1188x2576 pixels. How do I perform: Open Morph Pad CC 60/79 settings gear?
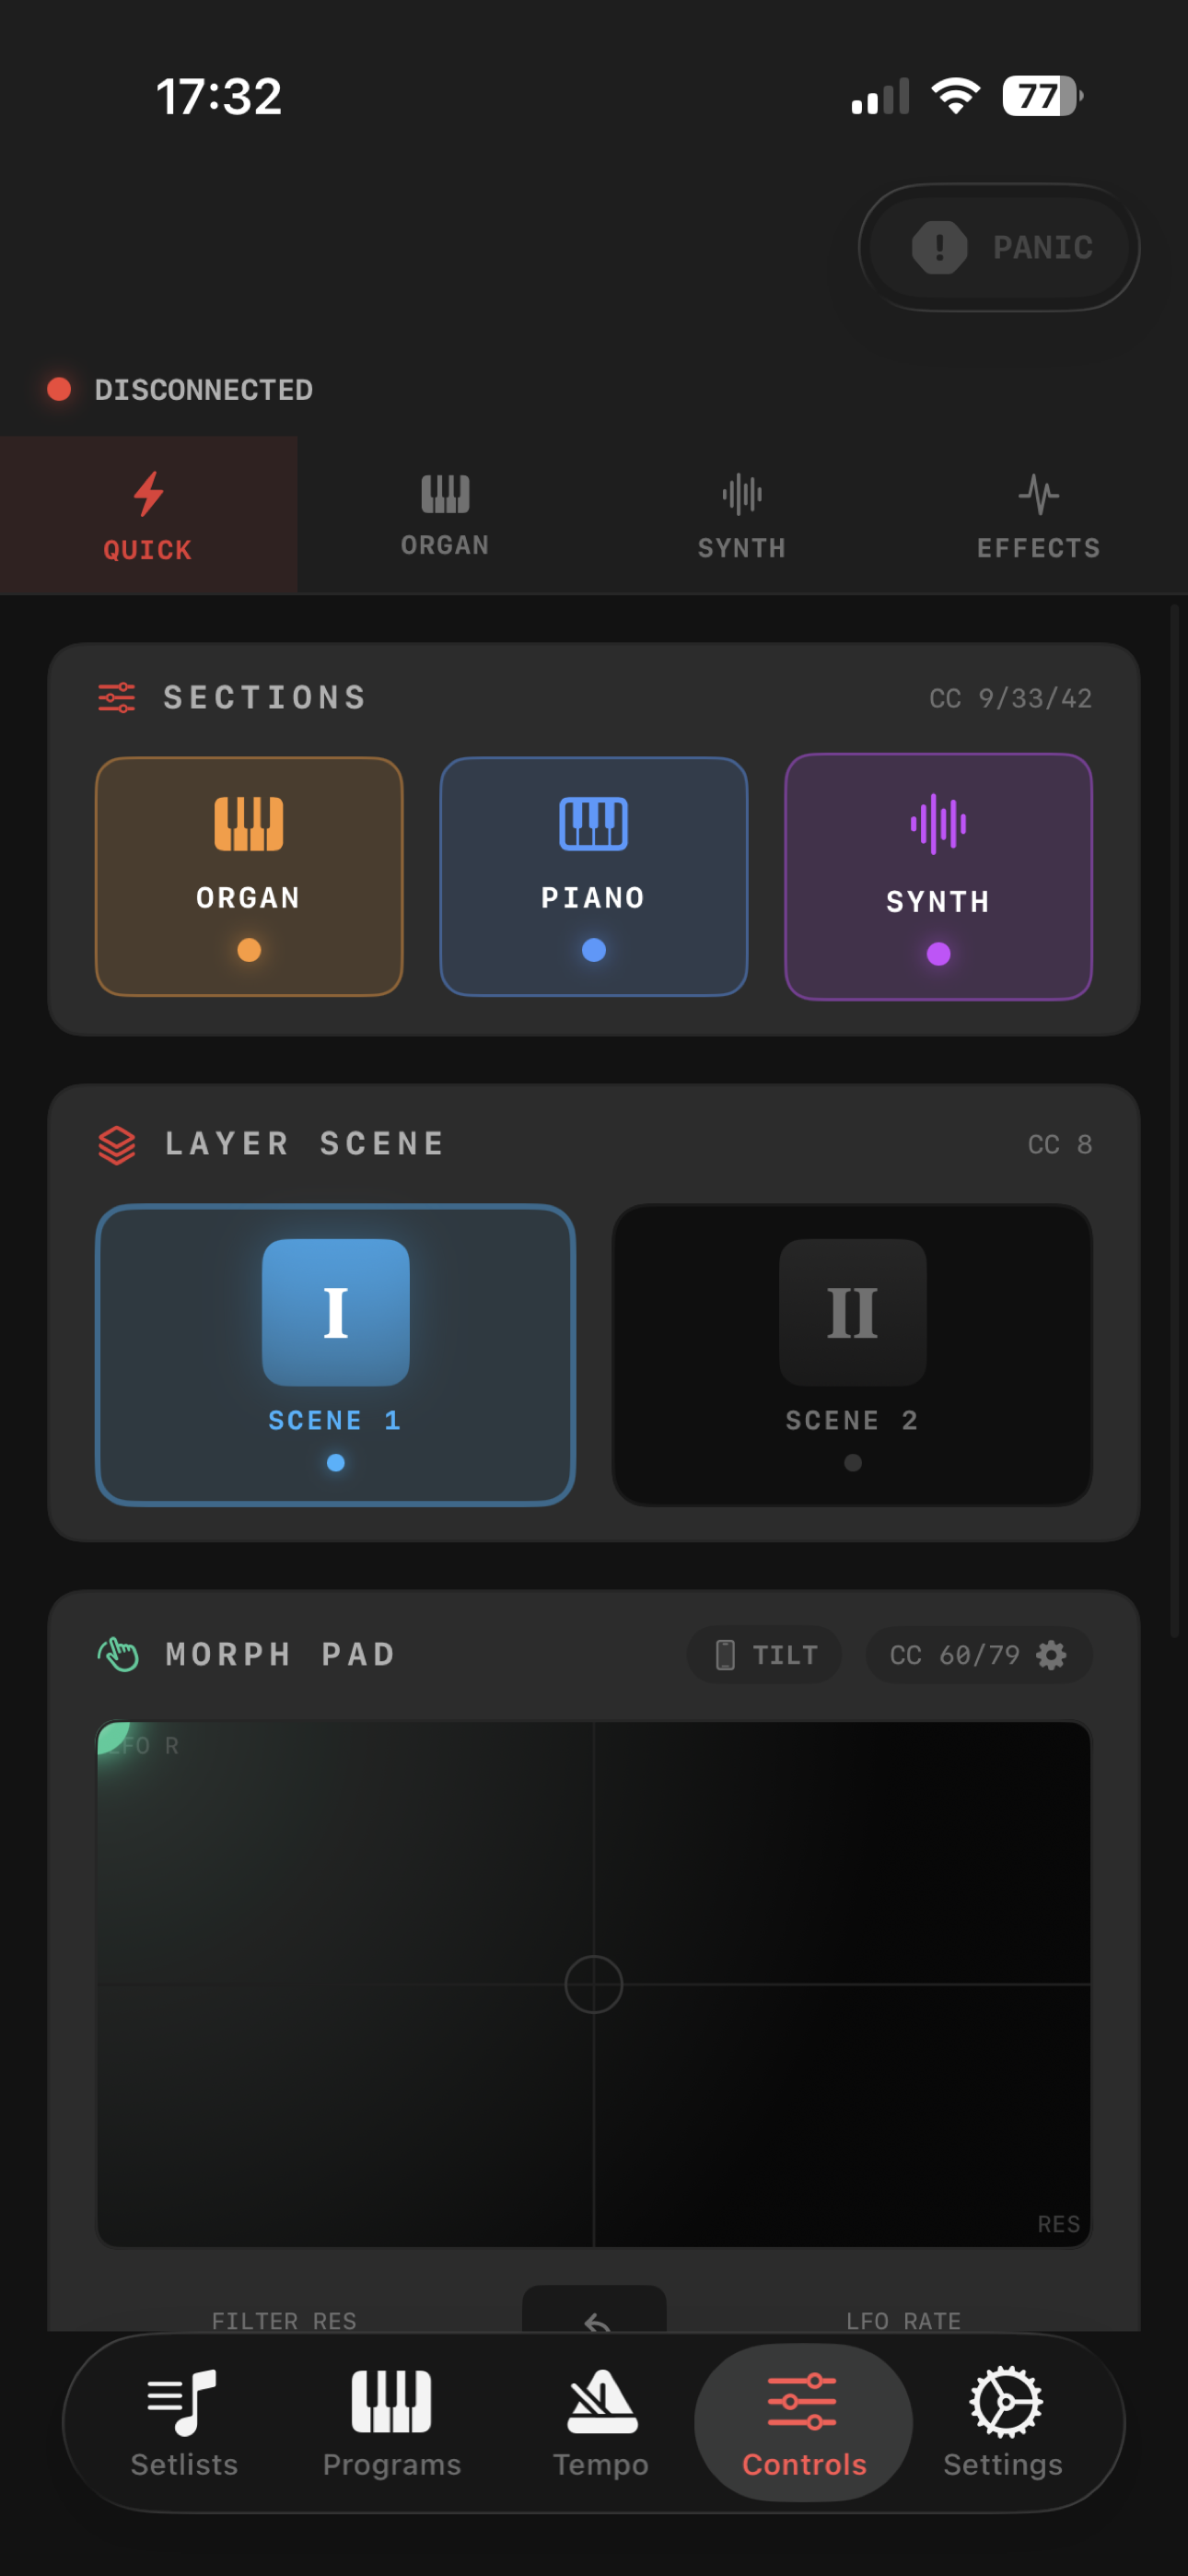pyautogui.click(x=1050, y=1655)
